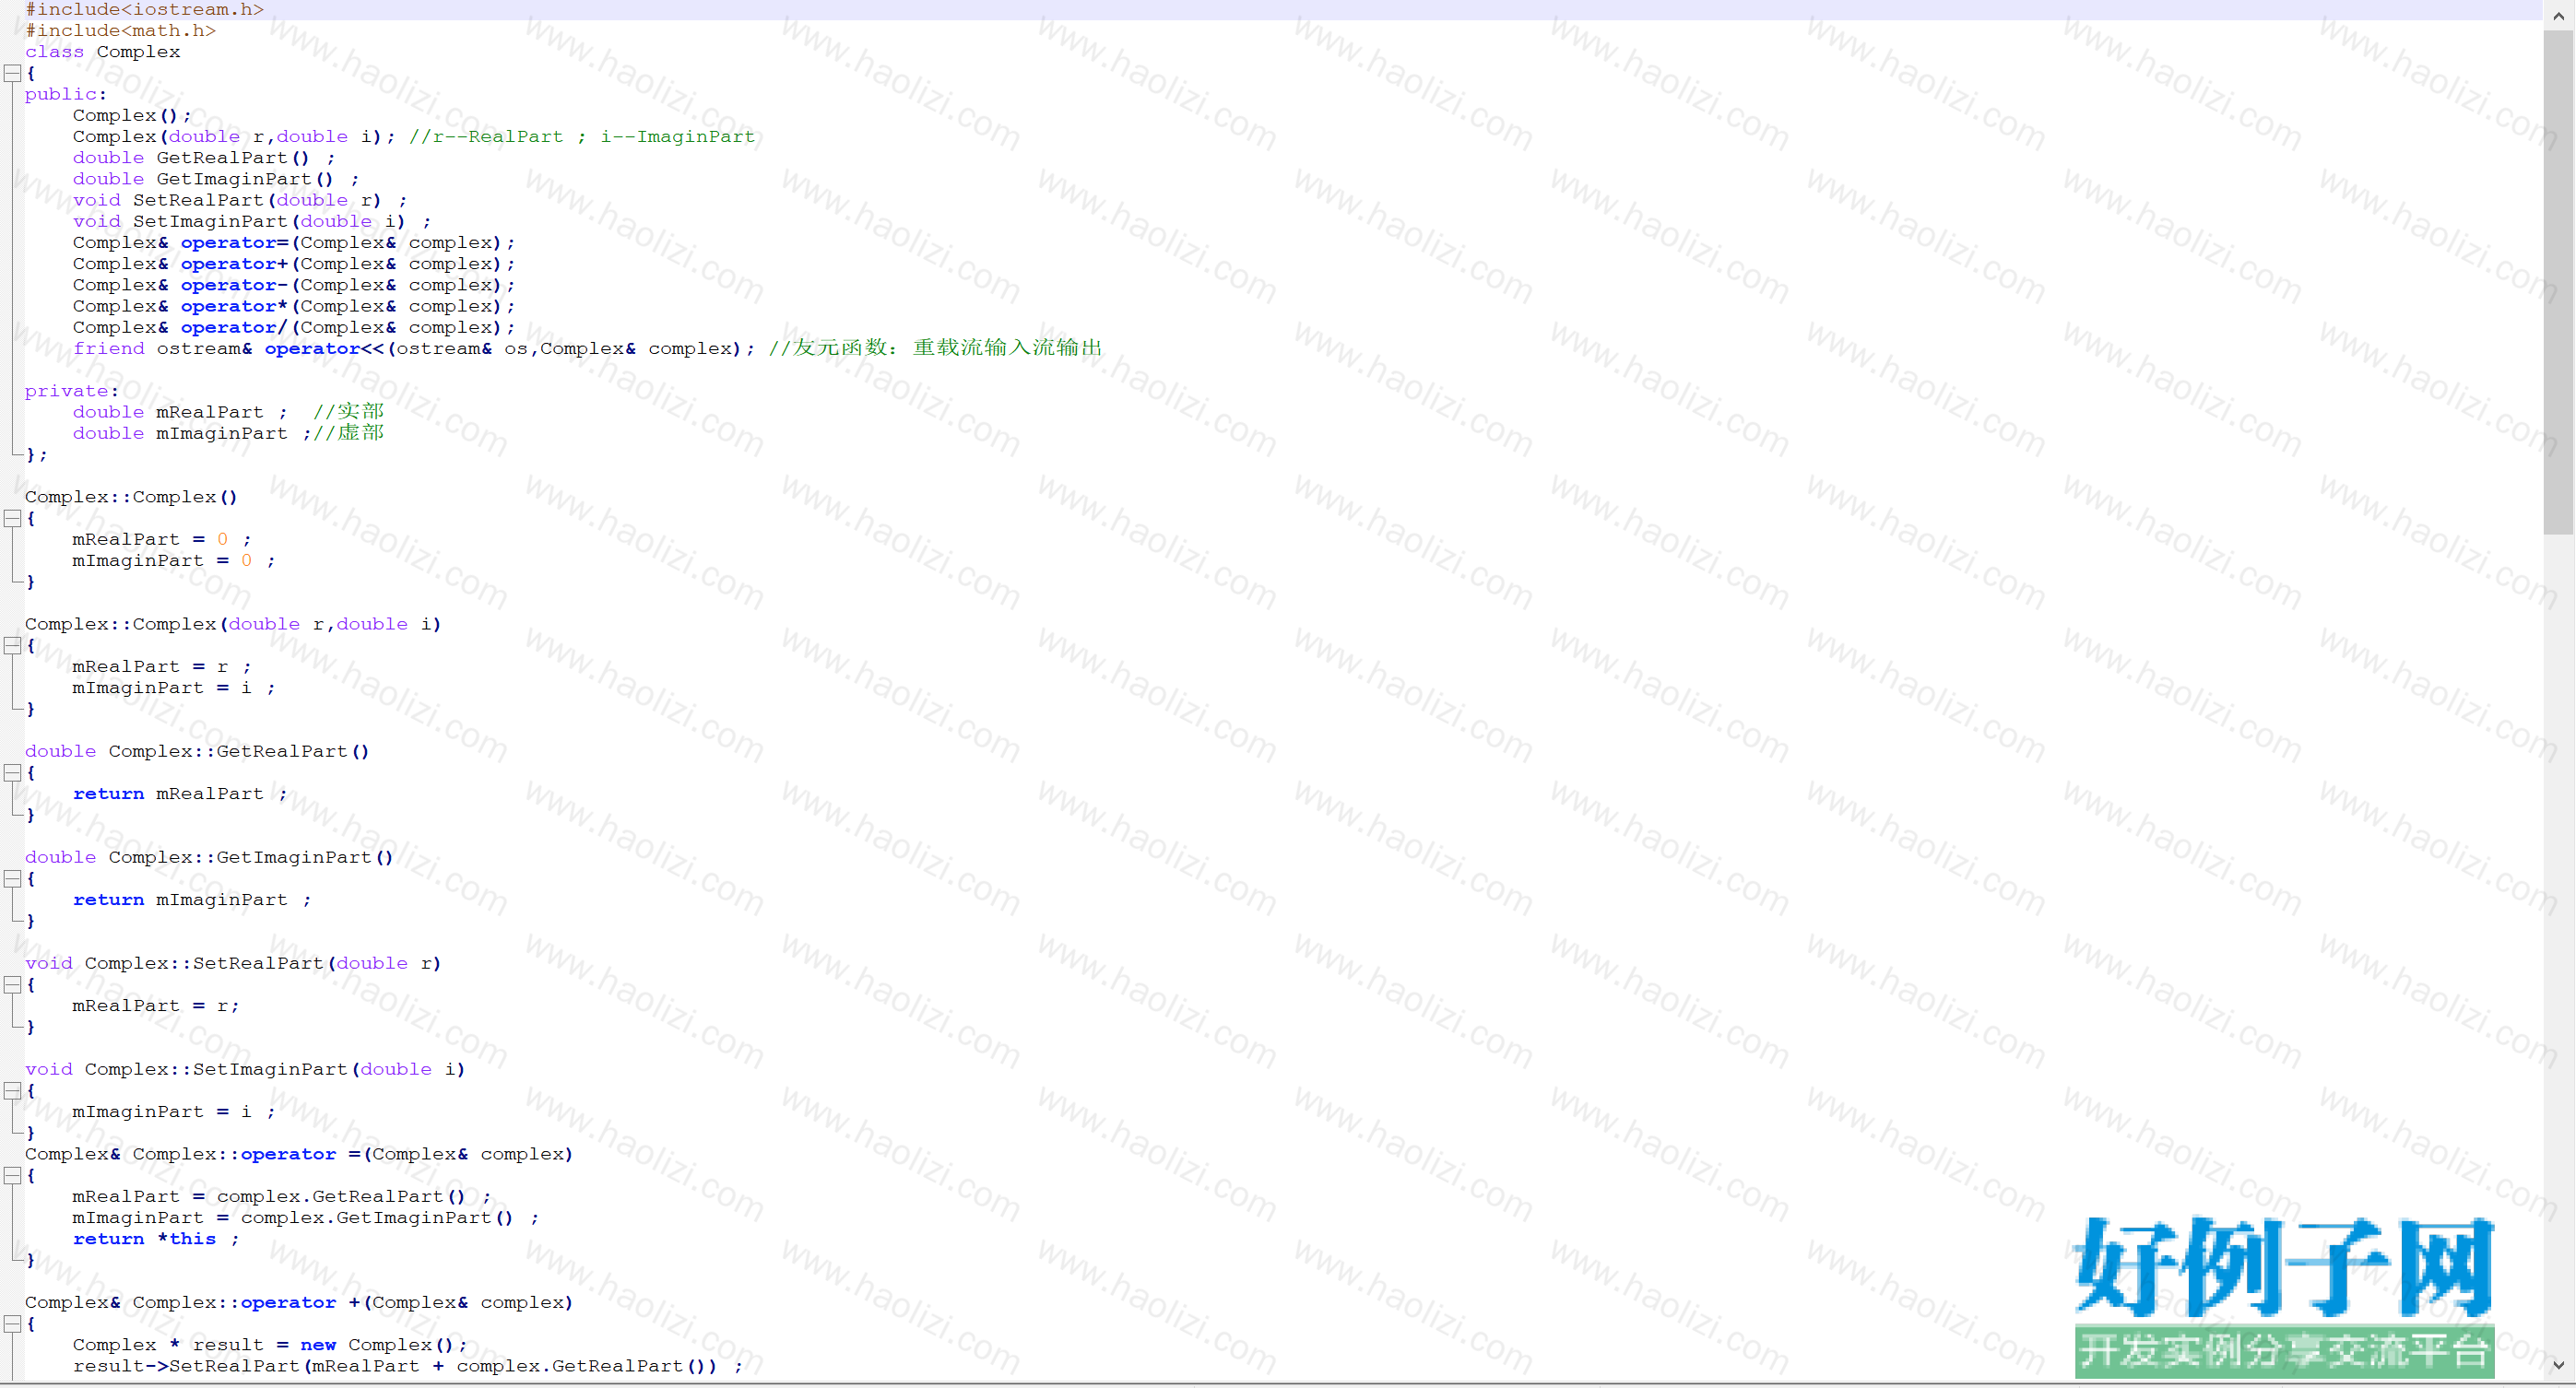Screen dimensions: 2576x1388
Task: Collapse Complex(double r,double i) constructor fold
Action: [x=12, y=645]
